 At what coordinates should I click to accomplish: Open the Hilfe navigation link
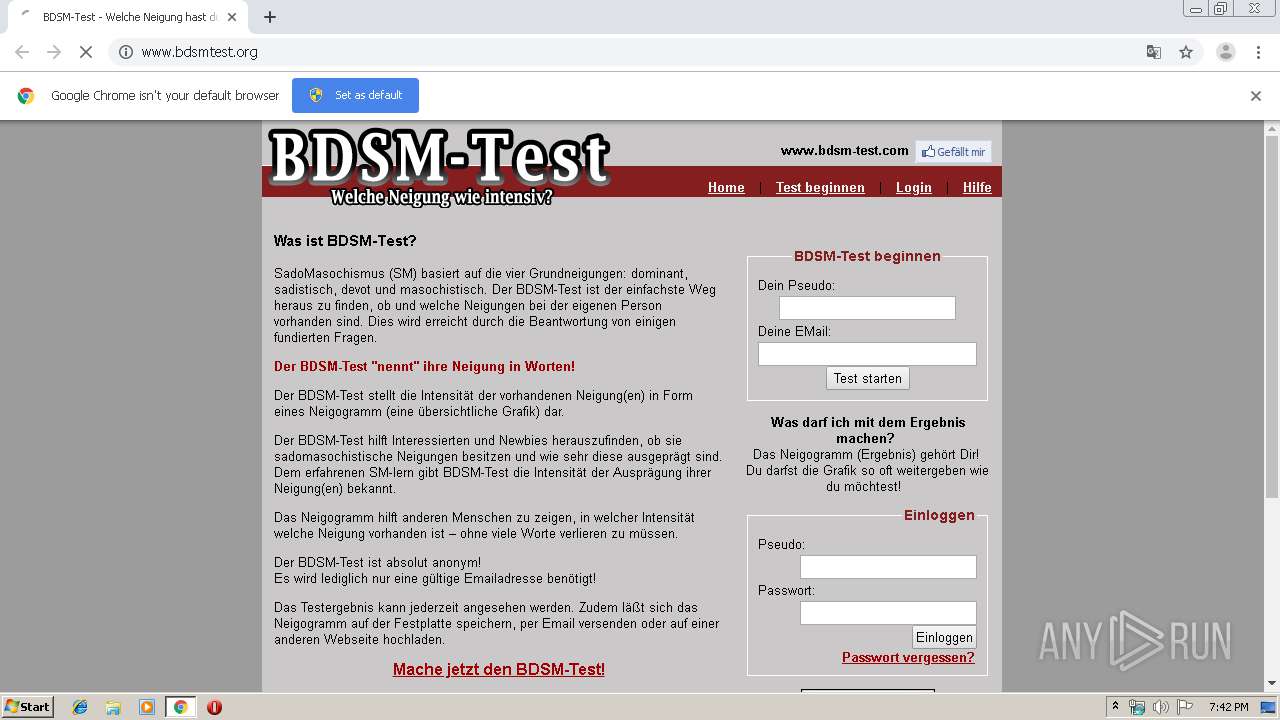tap(977, 187)
